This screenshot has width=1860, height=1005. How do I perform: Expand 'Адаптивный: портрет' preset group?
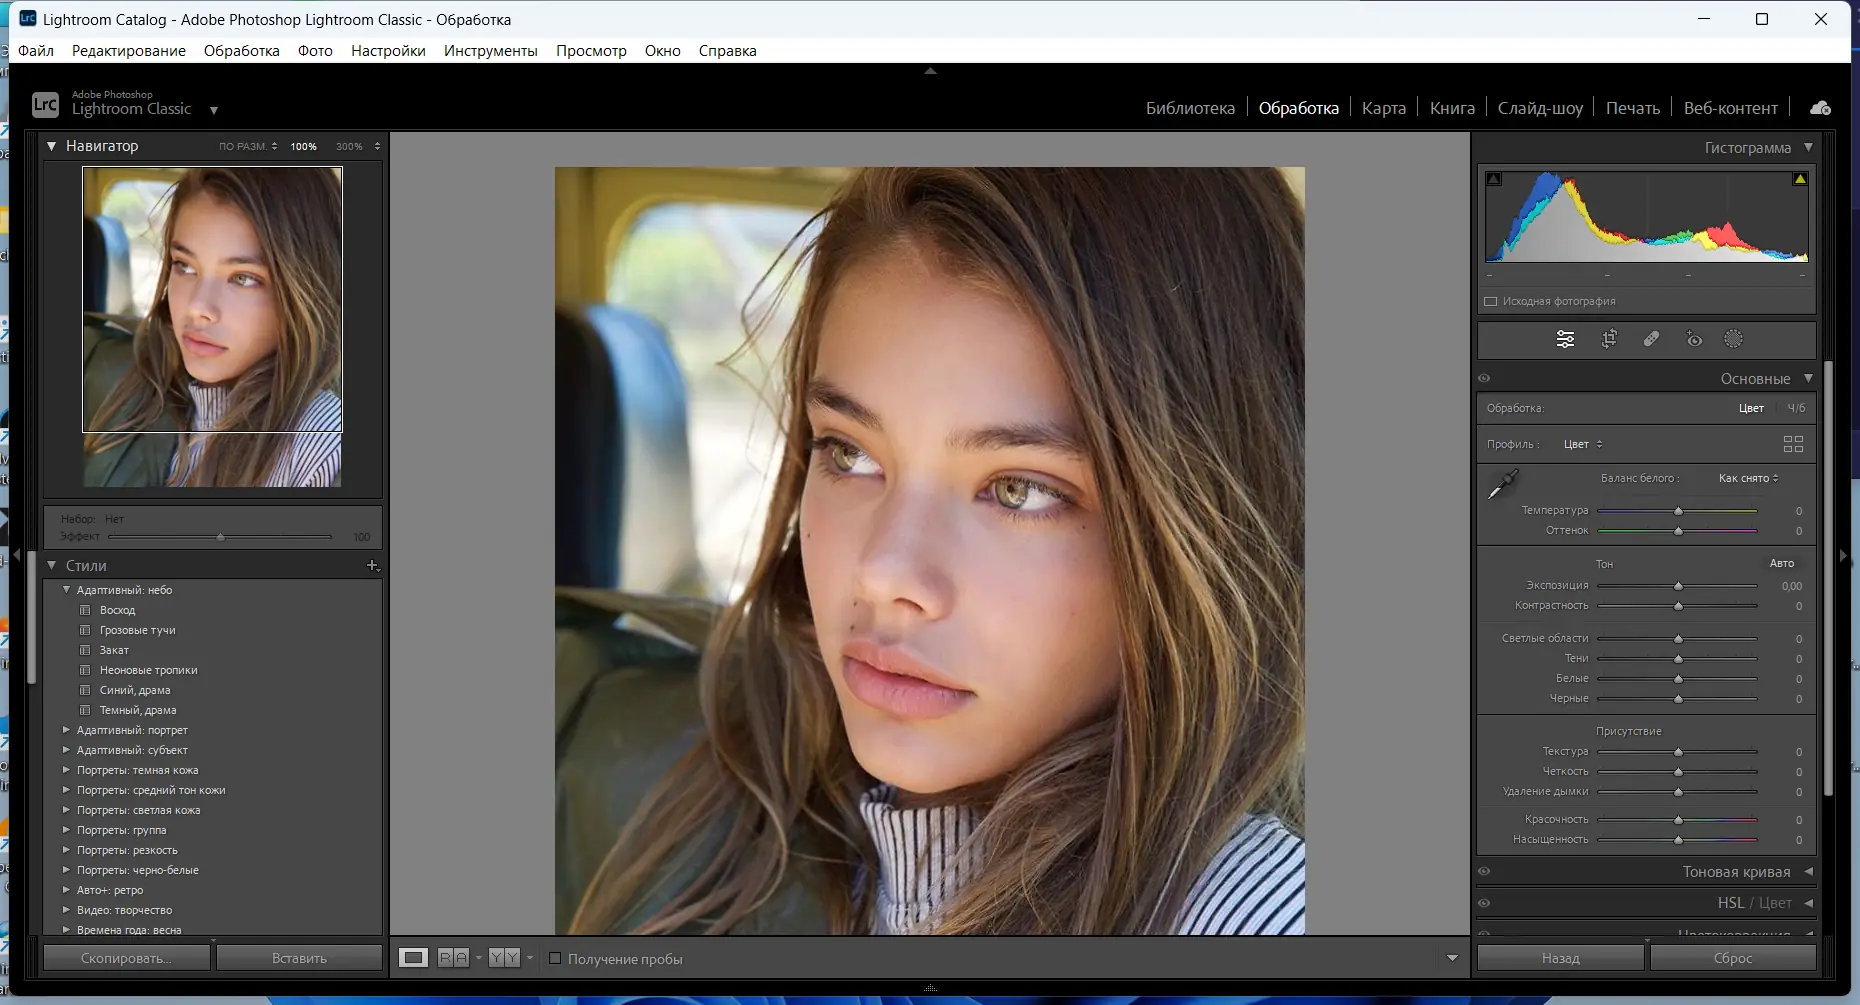click(x=67, y=730)
